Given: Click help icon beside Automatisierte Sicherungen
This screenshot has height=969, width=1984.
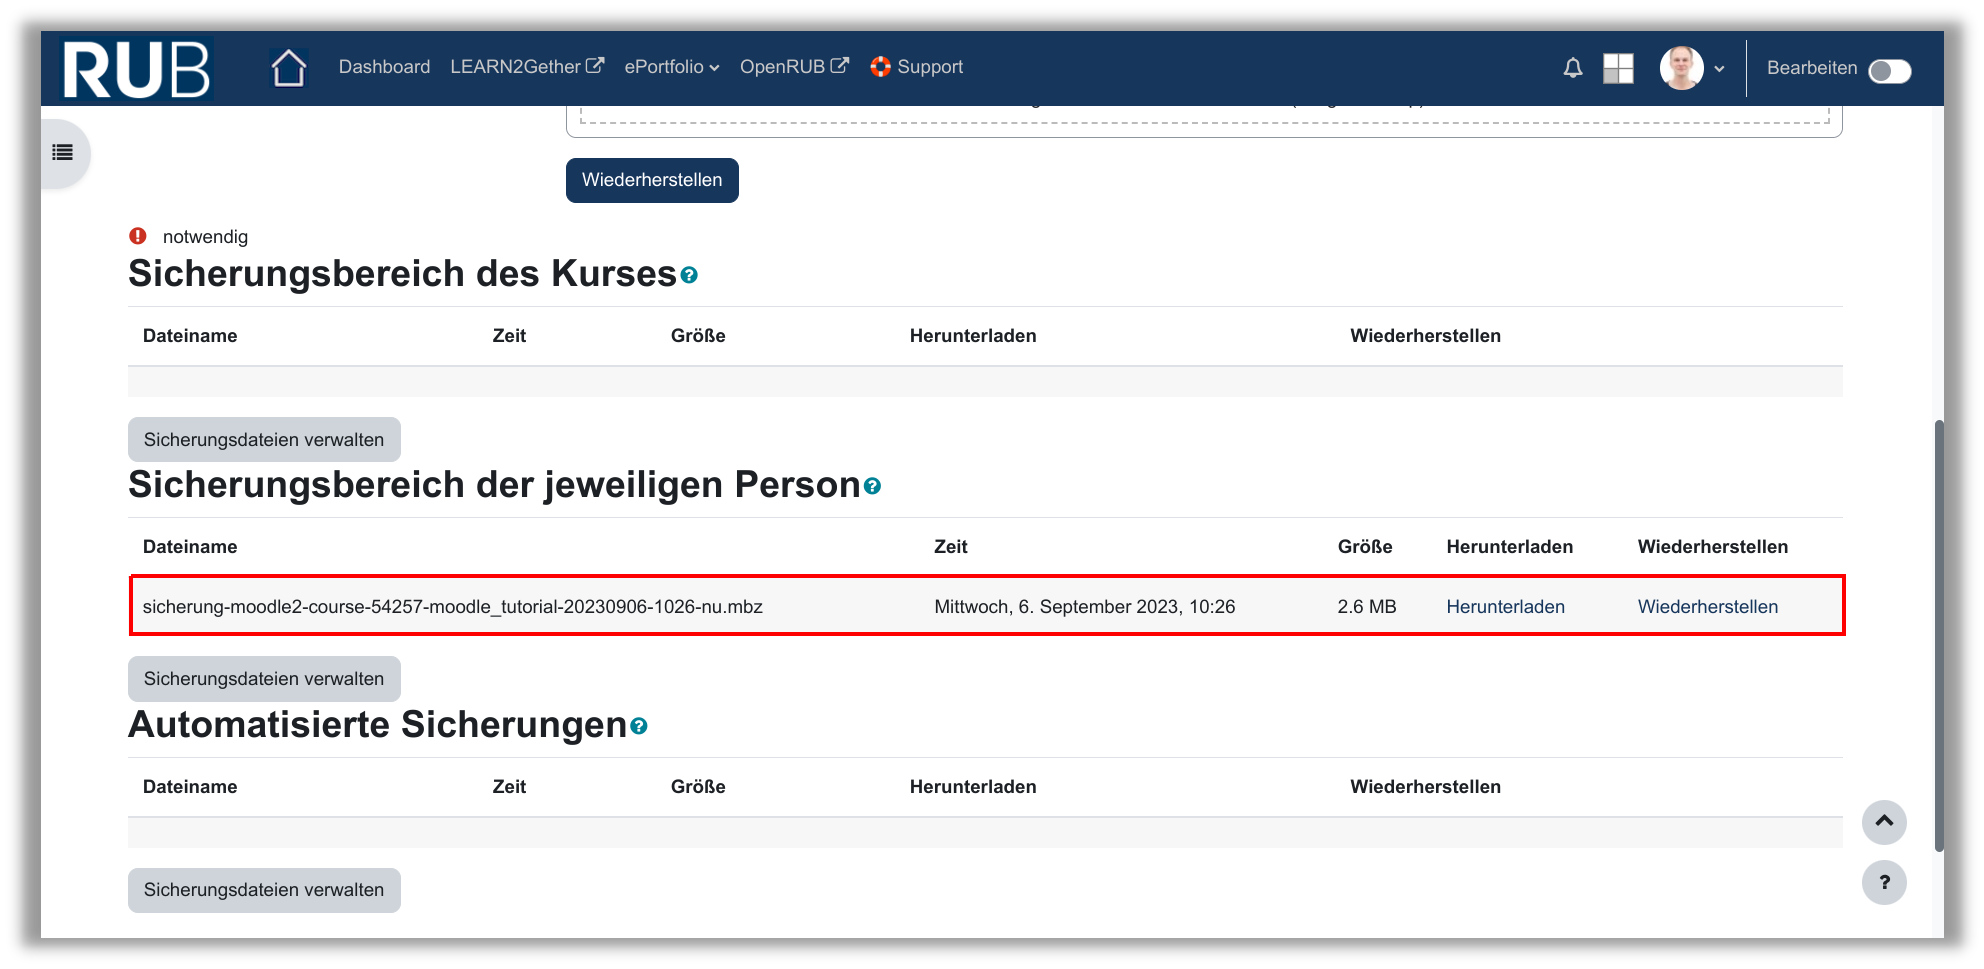Looking at the screenshot, I should (639, 726).
